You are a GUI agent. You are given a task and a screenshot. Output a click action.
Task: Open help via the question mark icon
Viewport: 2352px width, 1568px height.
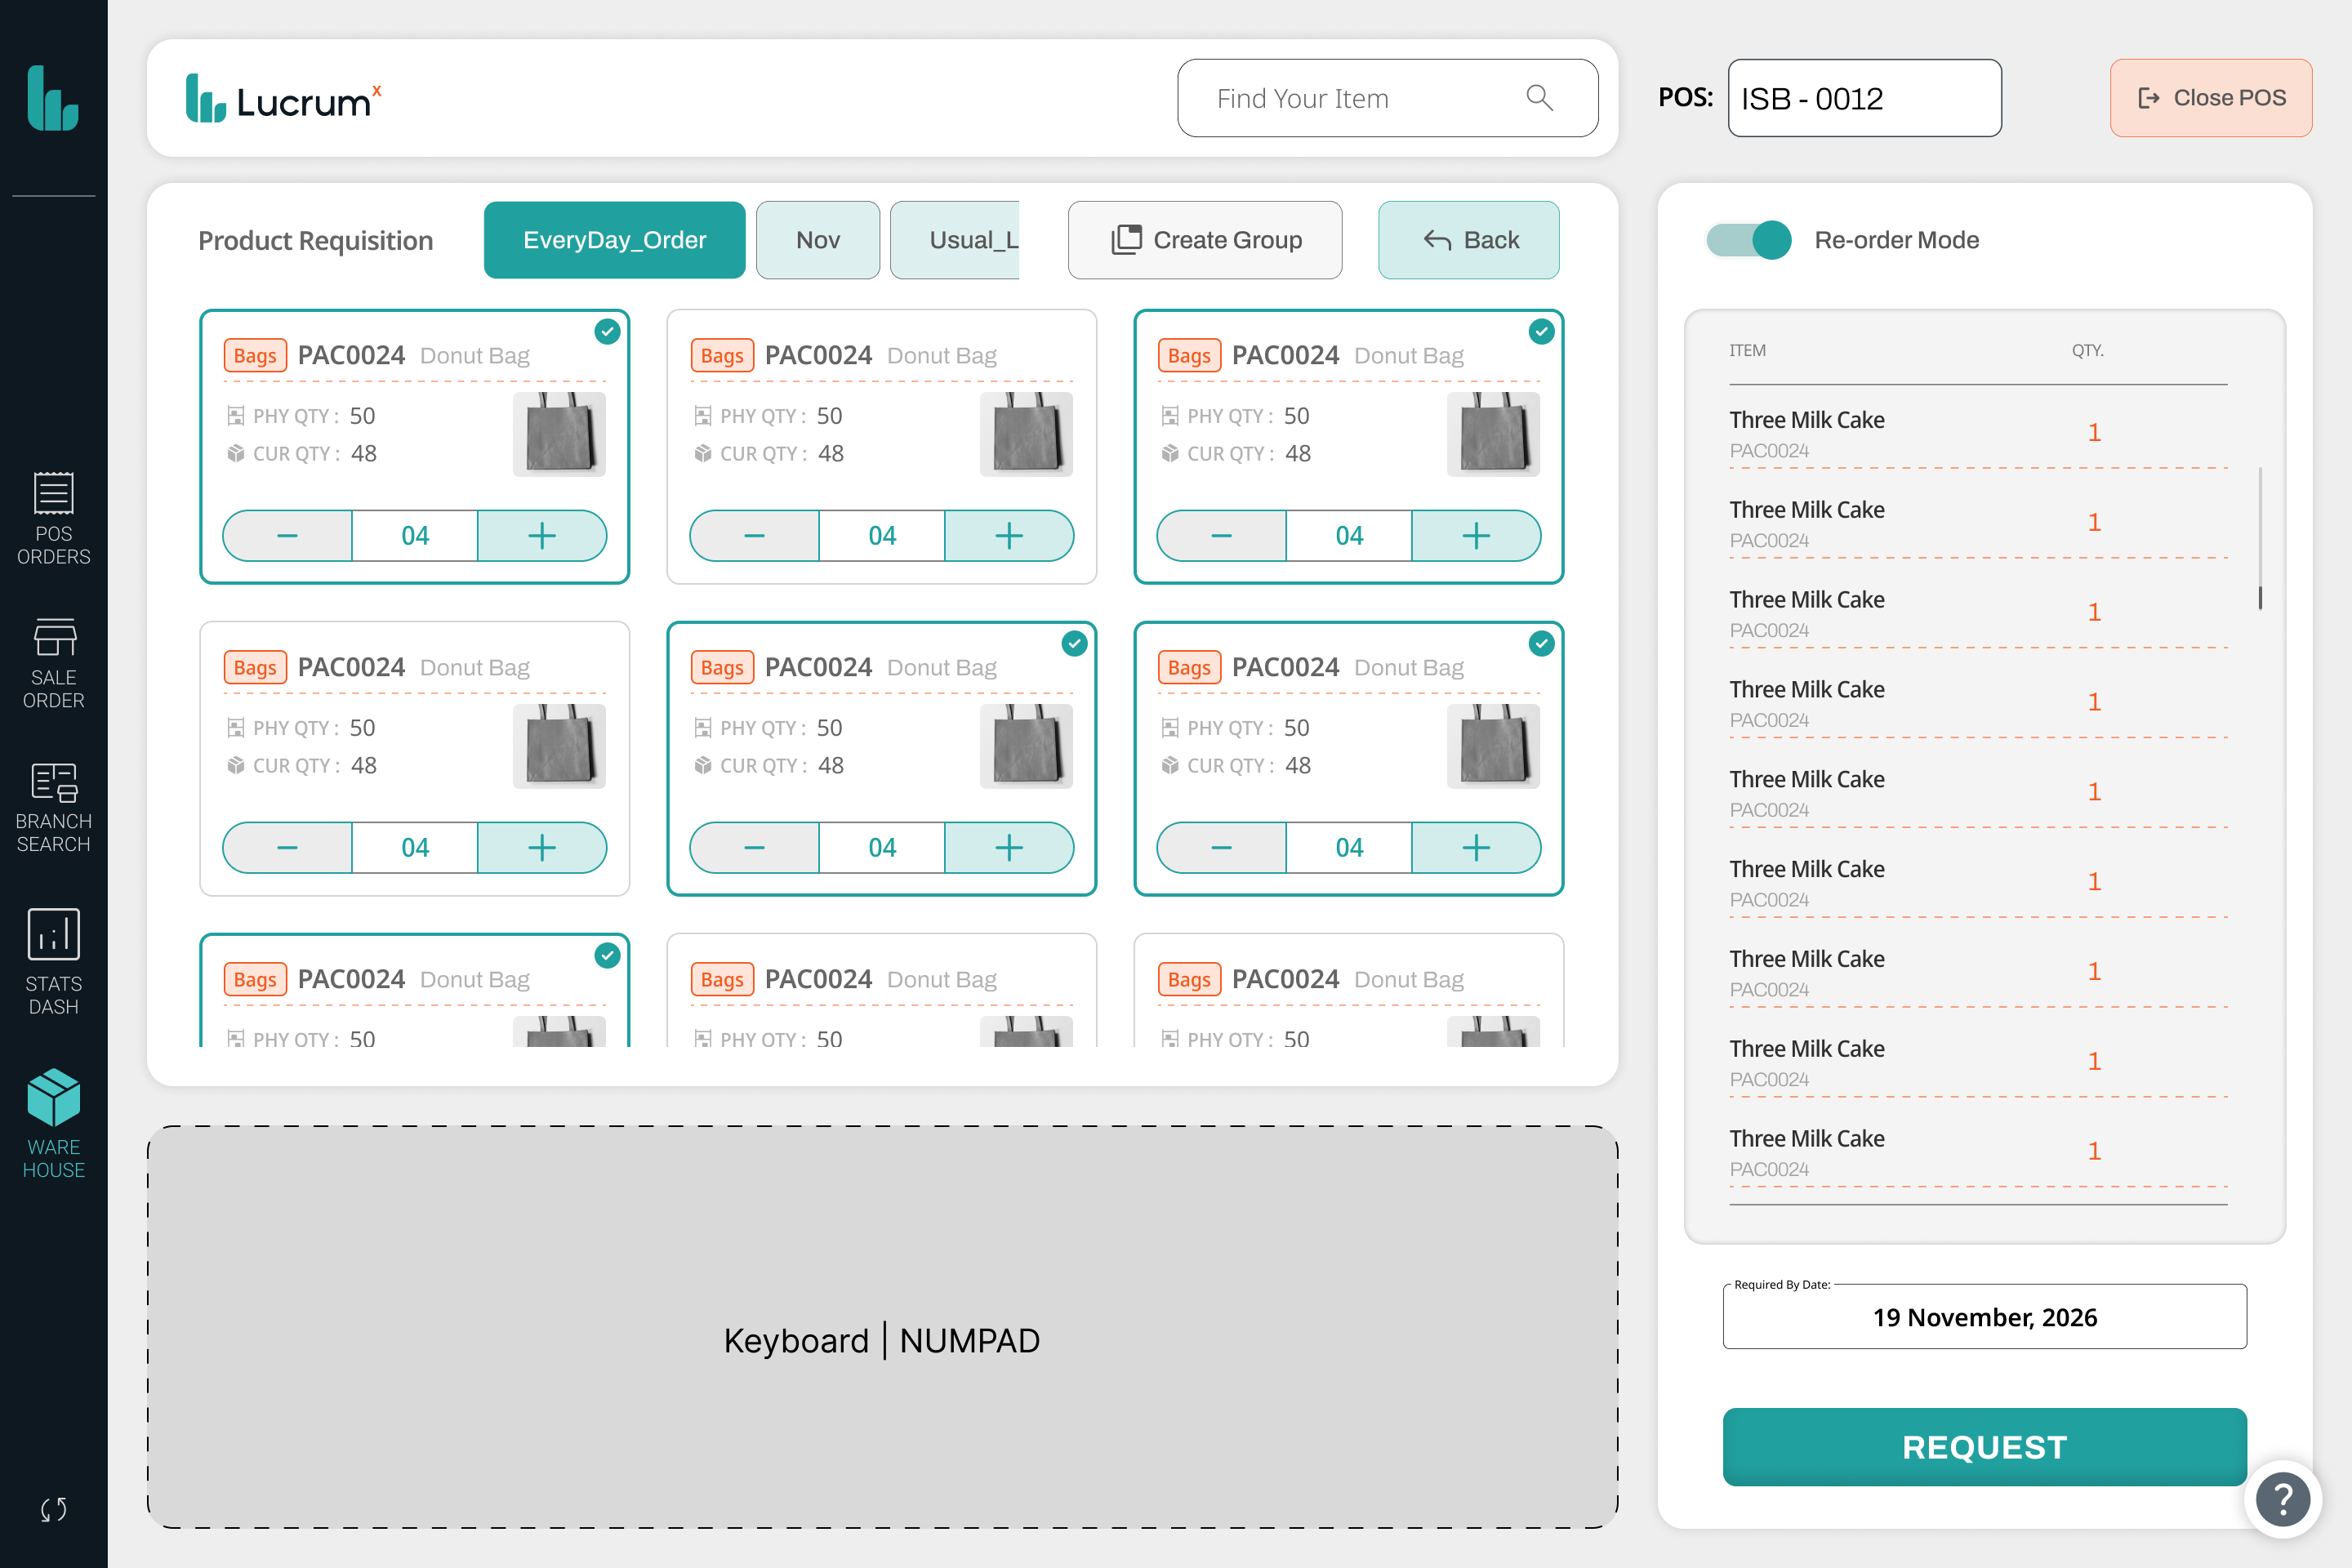click(x=2283, y=1499)
